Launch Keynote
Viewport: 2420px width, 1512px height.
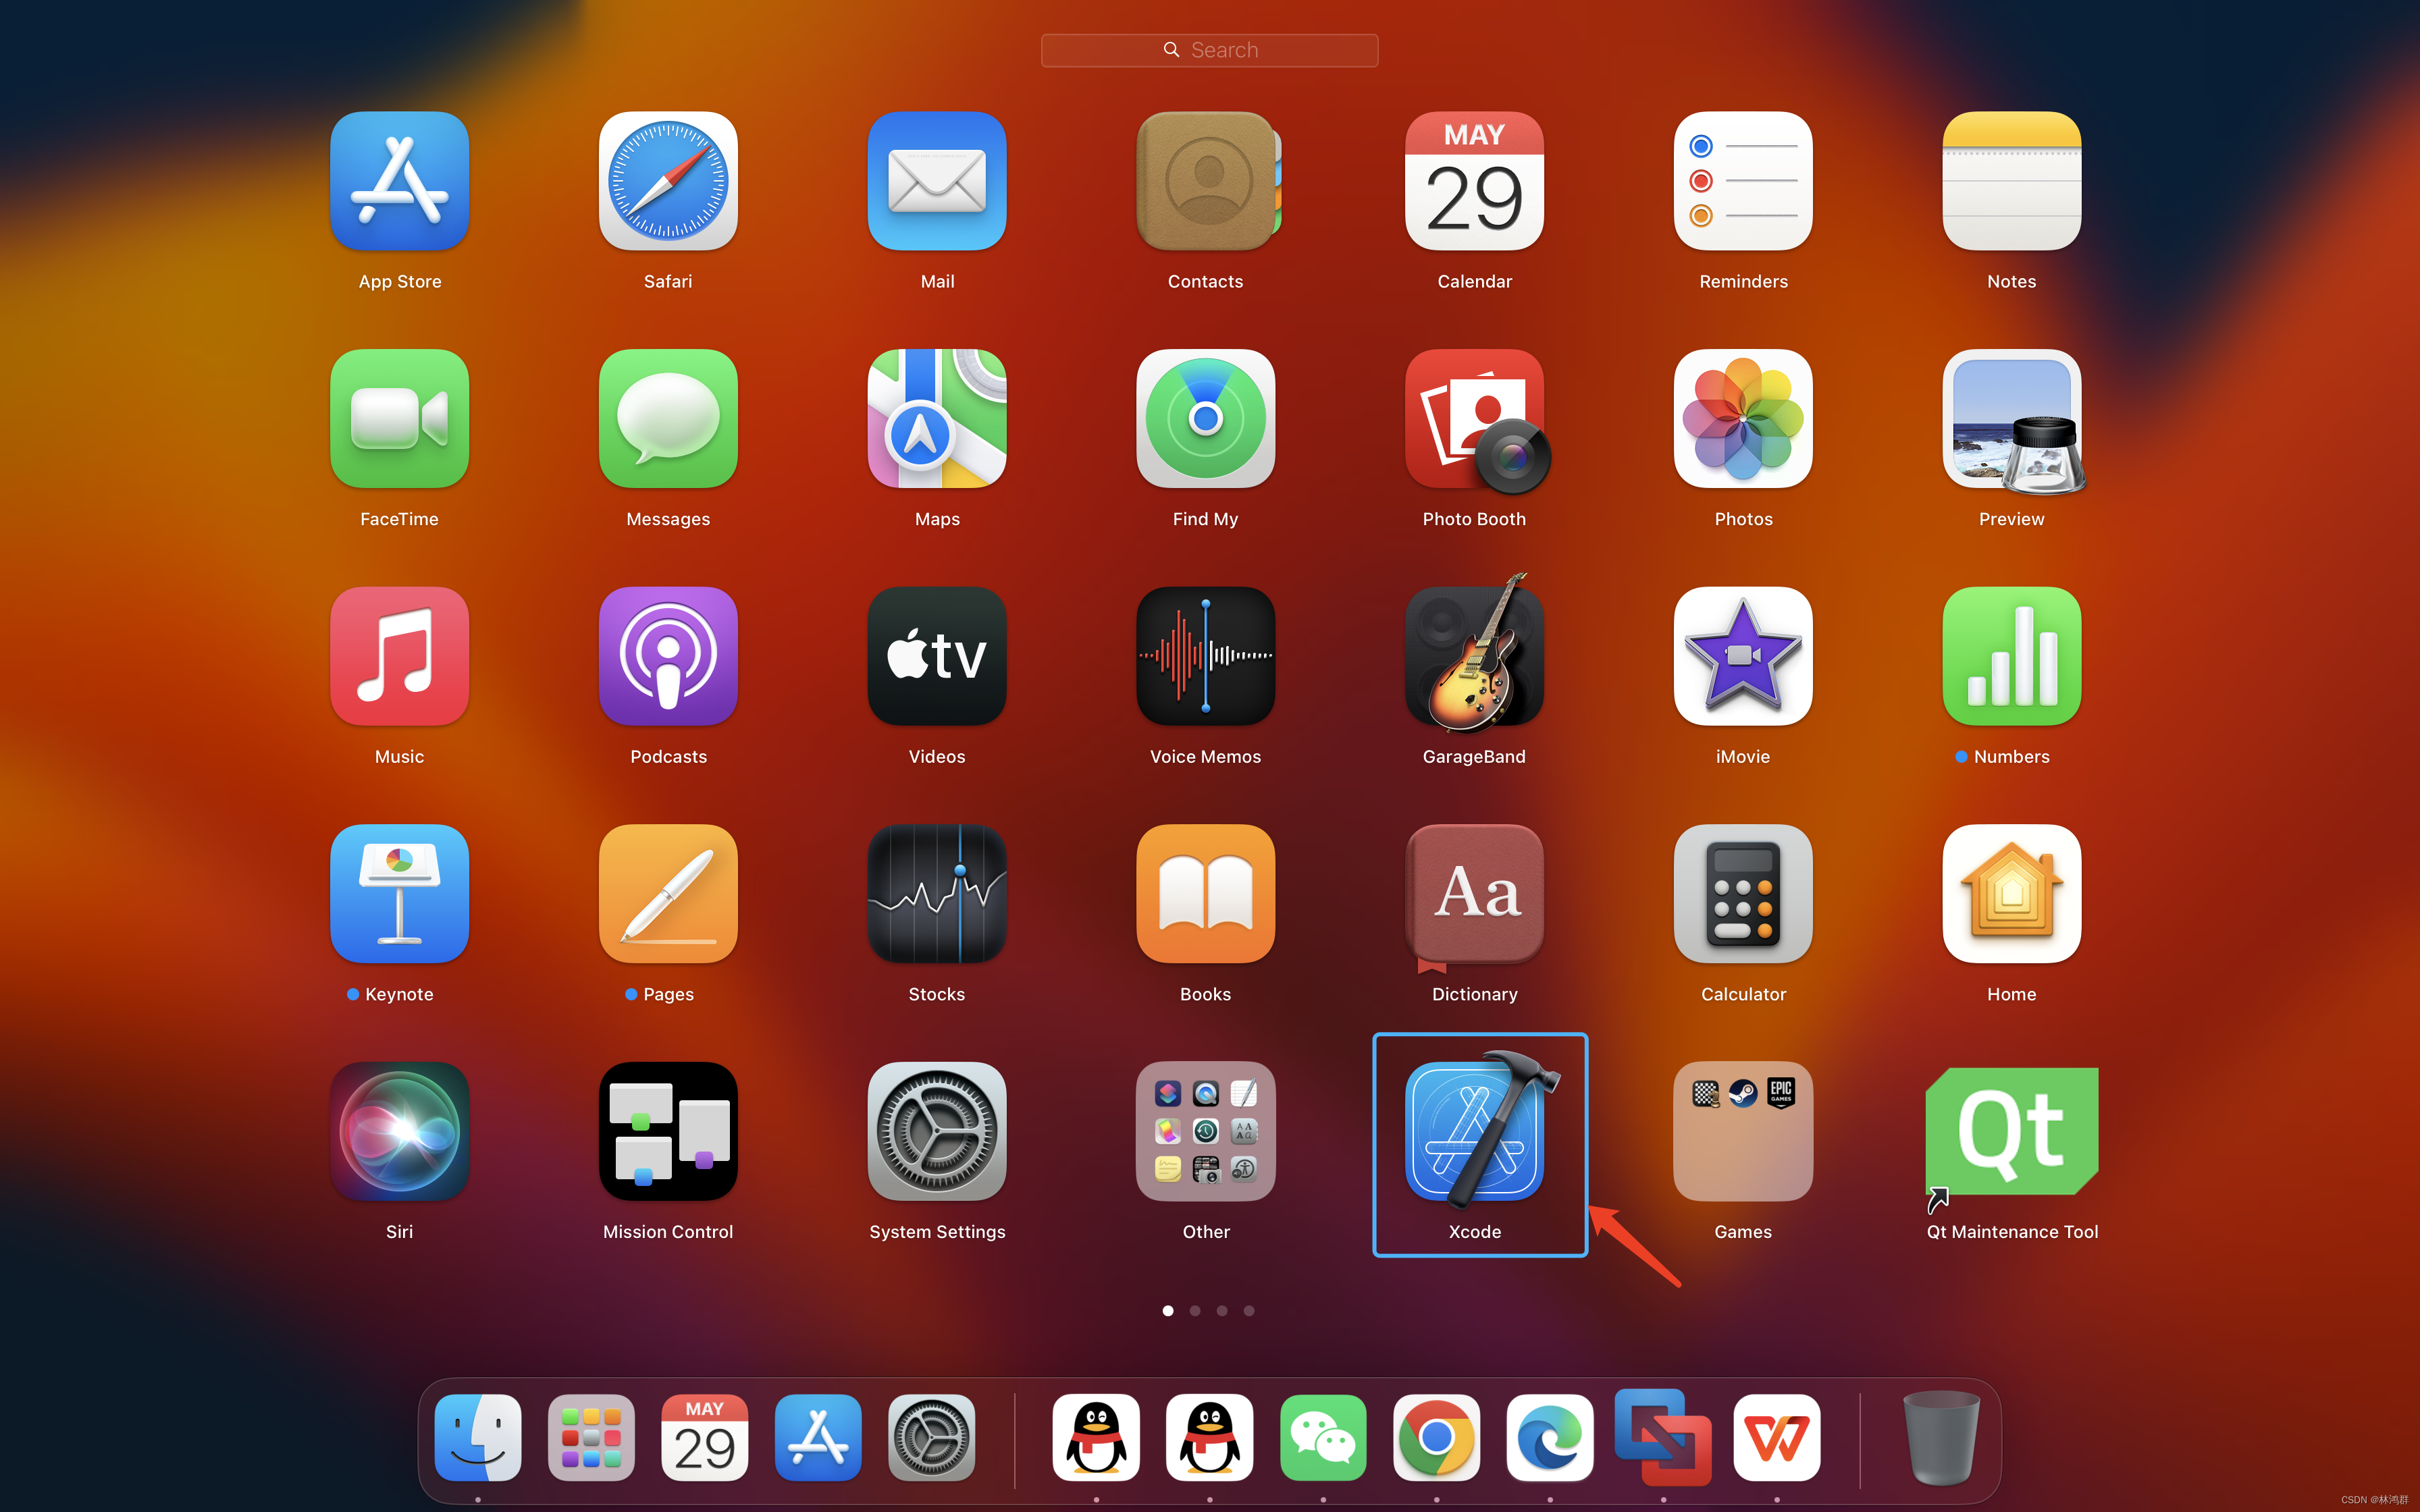tap(399, 893)
